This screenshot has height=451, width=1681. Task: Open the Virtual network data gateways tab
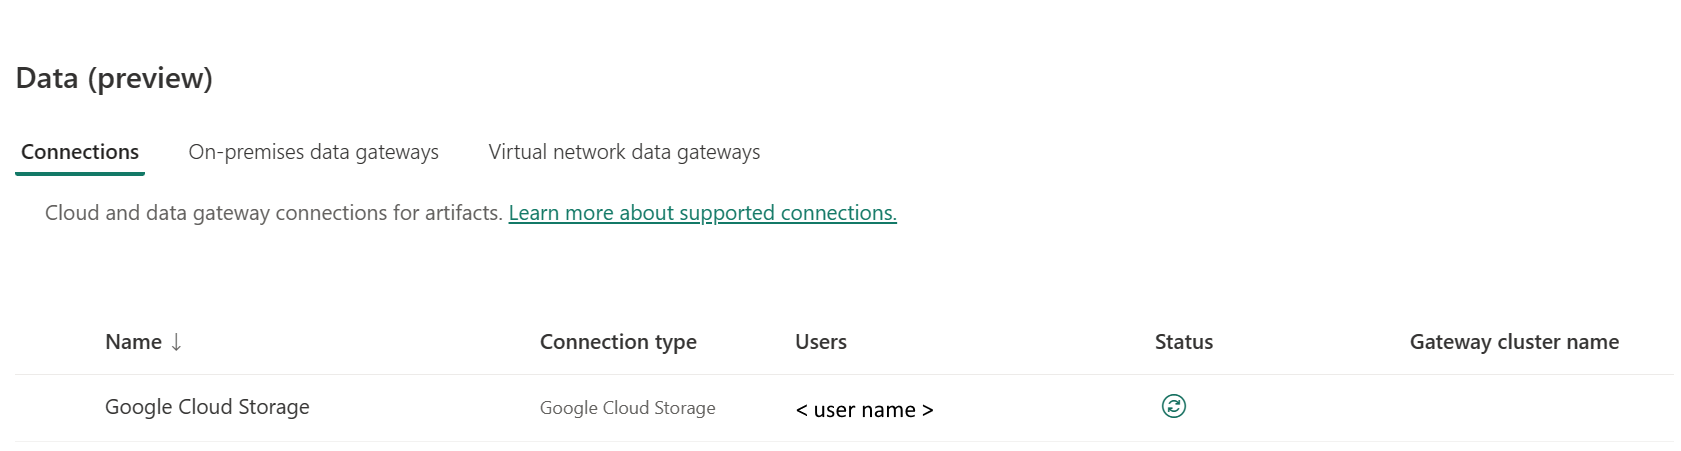624,152
